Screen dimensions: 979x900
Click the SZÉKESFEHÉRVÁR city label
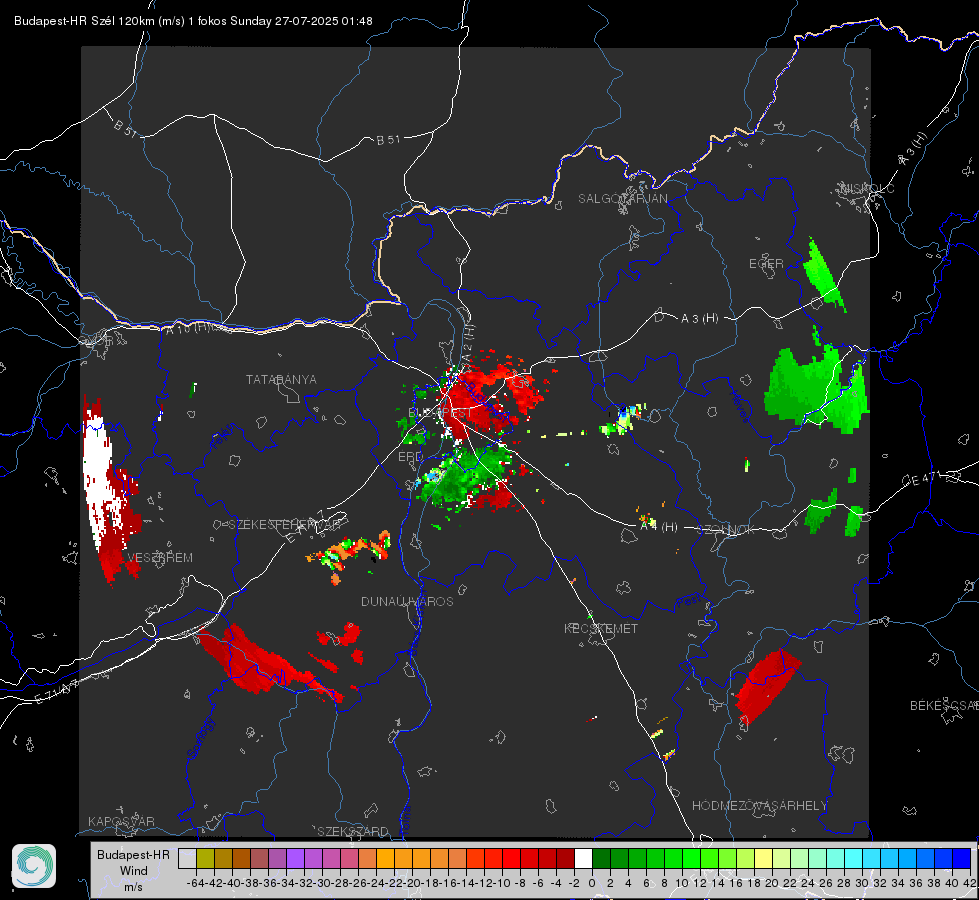285,524
